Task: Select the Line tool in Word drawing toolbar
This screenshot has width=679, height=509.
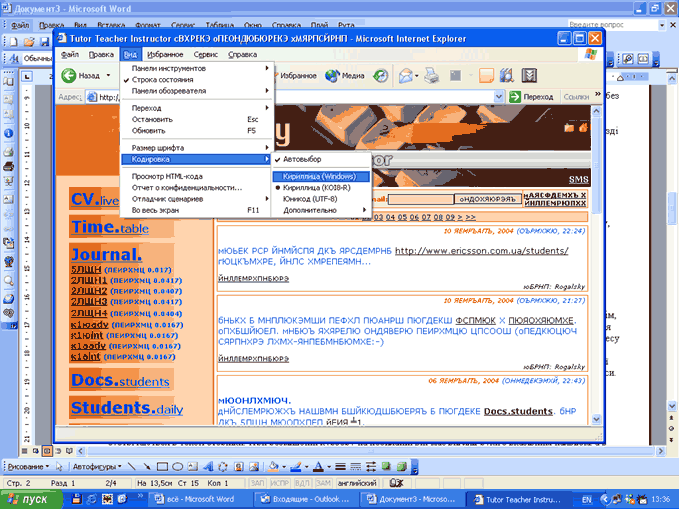Action: click(132, 467)
